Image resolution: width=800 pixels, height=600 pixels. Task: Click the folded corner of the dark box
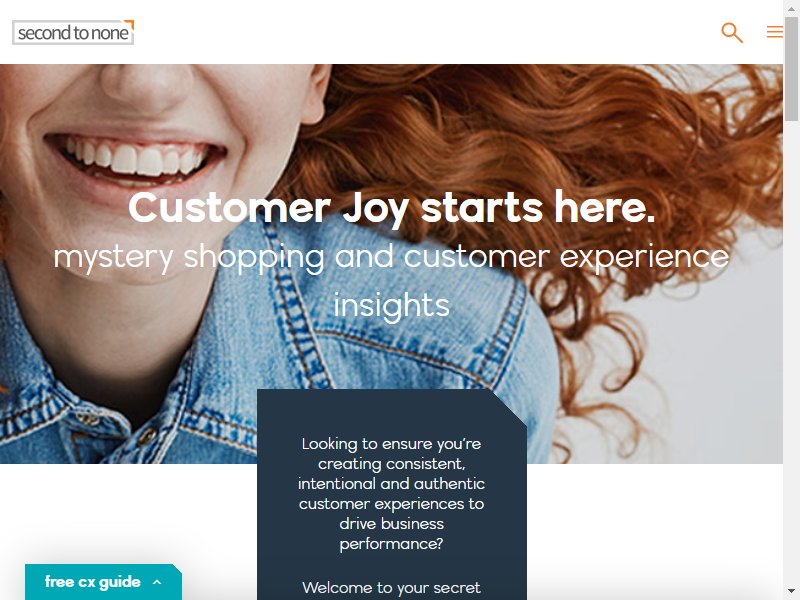(509, 407)
